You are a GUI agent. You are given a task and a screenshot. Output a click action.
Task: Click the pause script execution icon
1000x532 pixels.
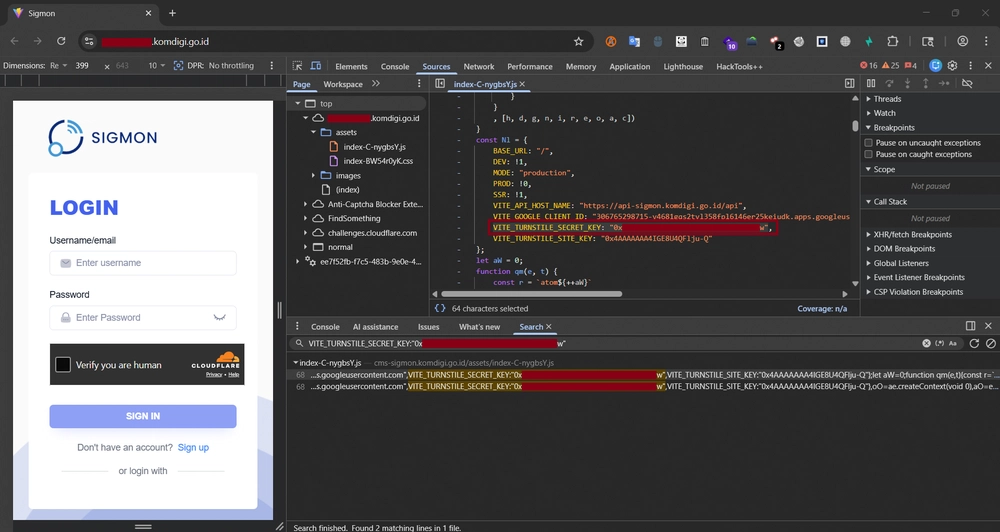point(871,84)
